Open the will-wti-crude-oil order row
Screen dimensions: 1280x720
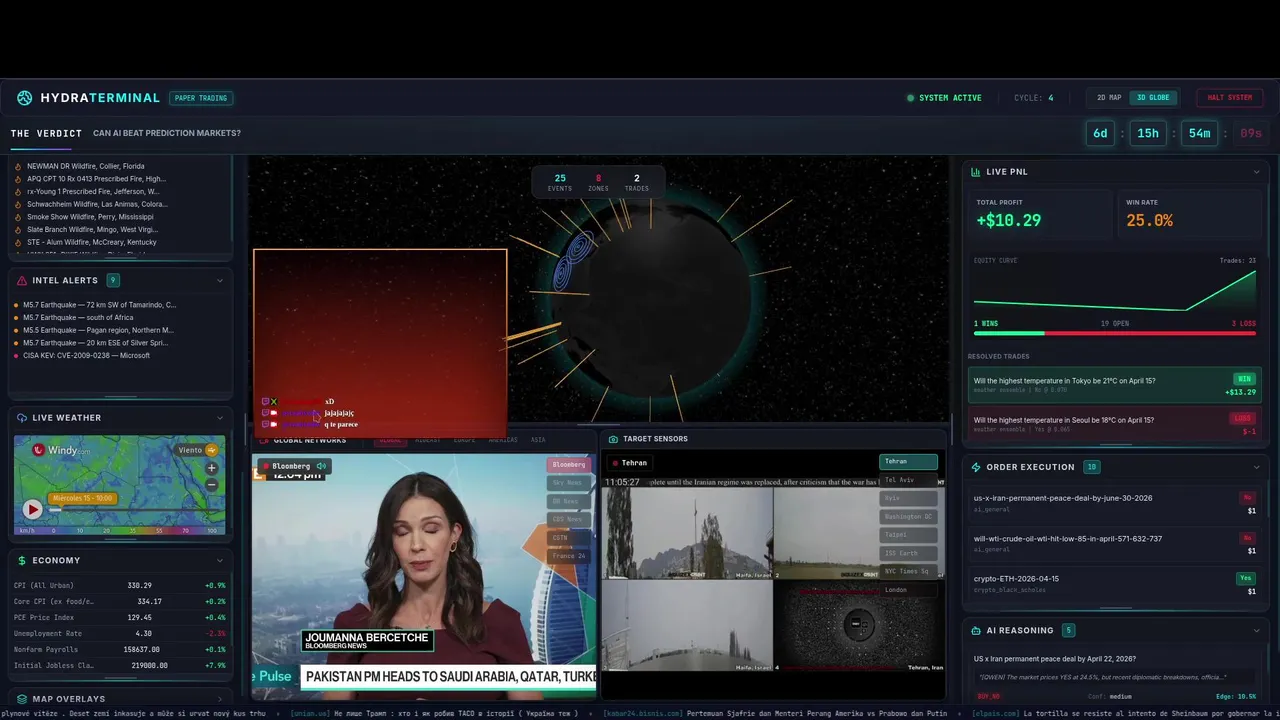(x=1114, y=543)
